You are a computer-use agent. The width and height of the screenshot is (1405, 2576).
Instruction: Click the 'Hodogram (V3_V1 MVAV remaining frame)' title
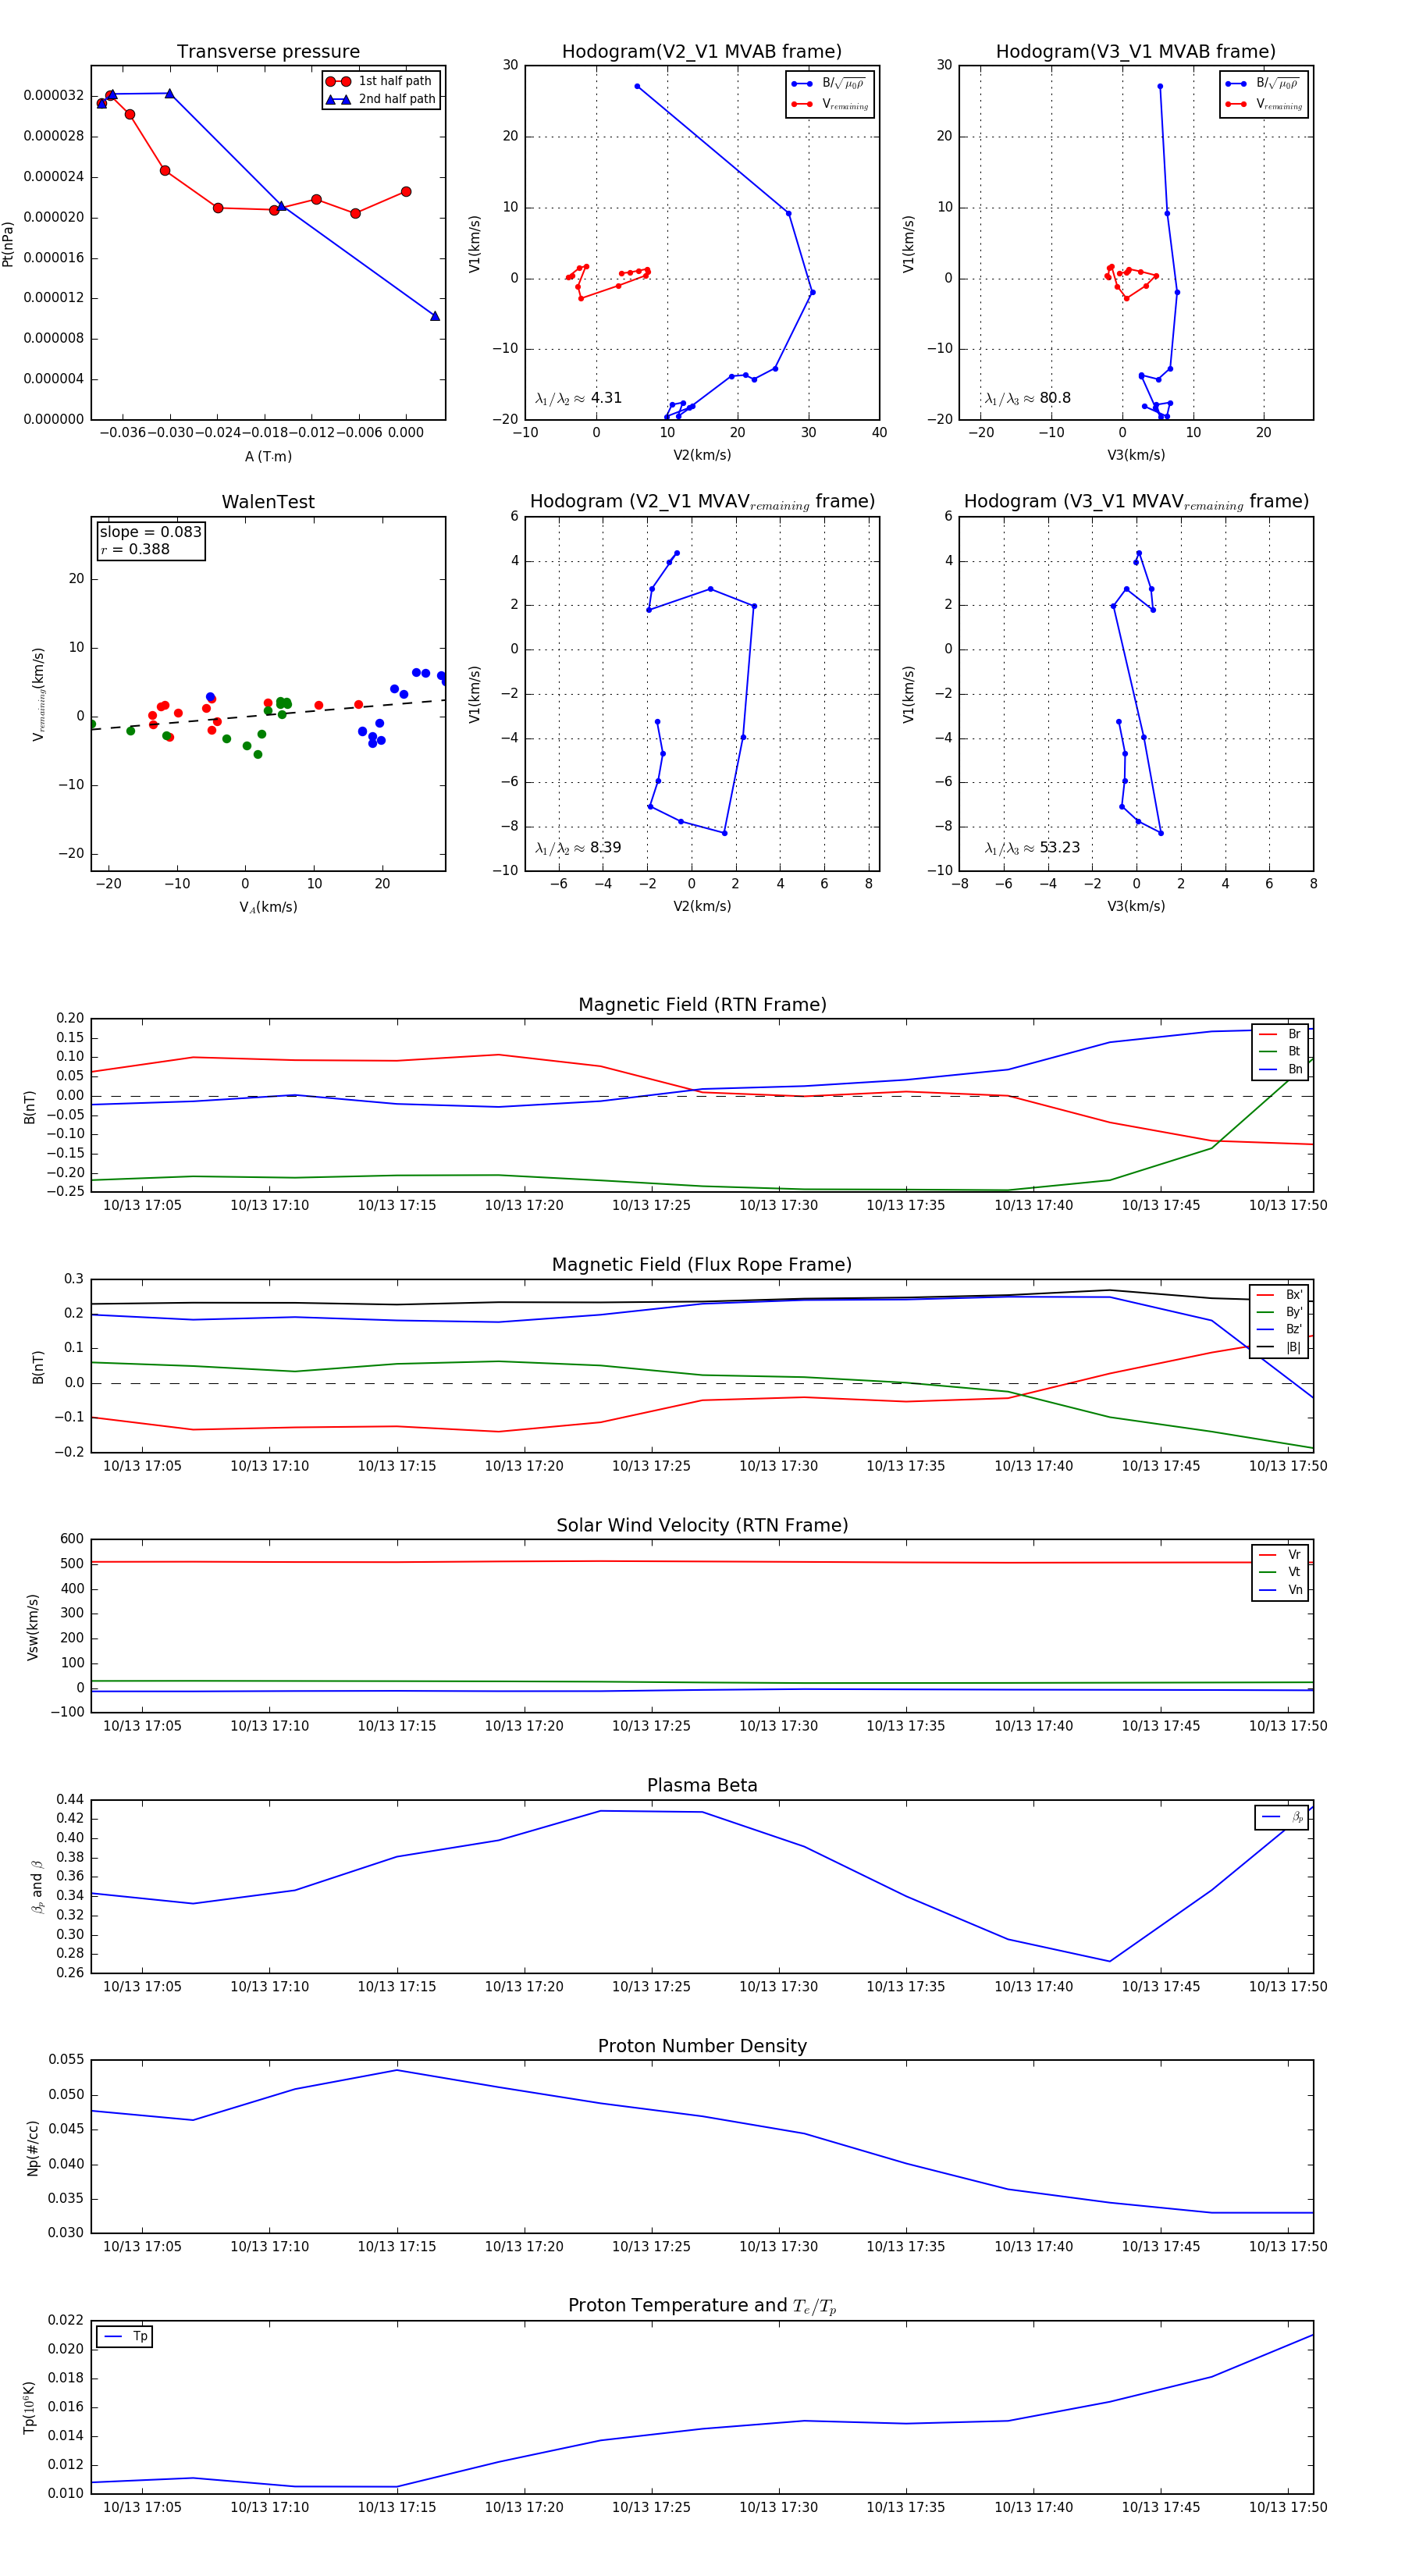(1136, 502)
